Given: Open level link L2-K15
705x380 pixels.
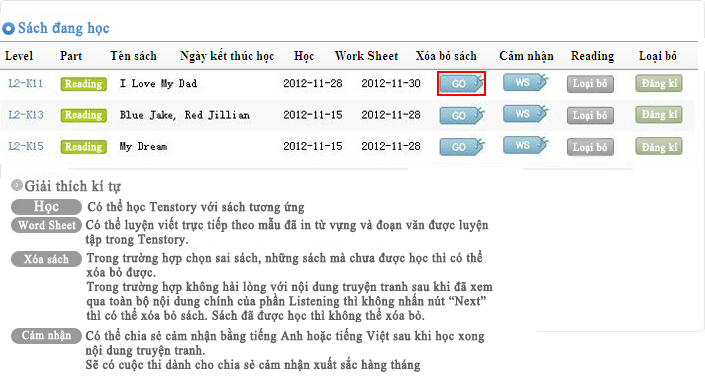Looking at the screenshot, I should tap(26, 146).
